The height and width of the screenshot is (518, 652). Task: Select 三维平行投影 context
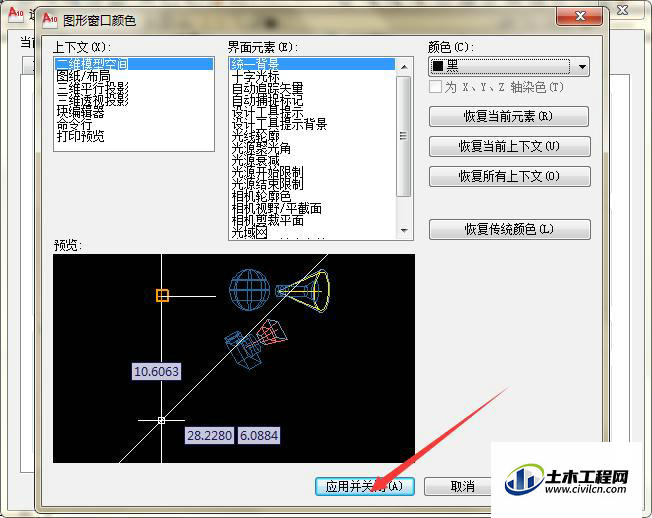(x=92, y=88)
